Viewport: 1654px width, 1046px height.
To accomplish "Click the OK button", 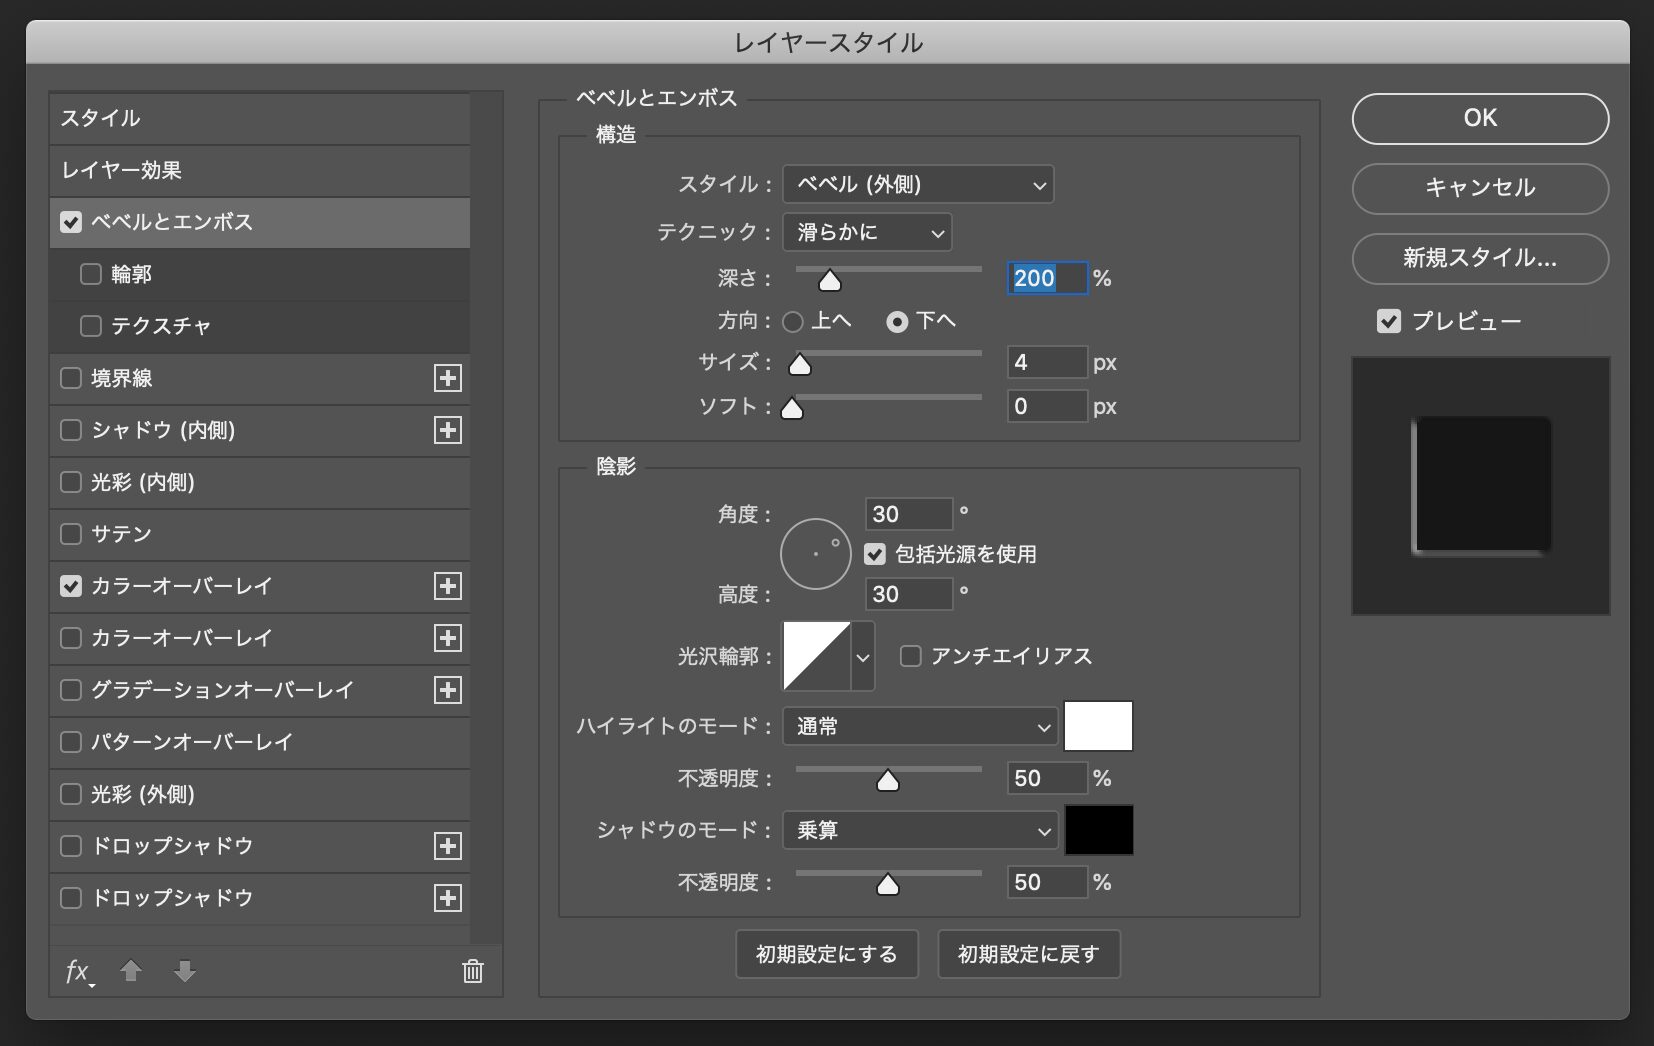I will click(1480, 118).
